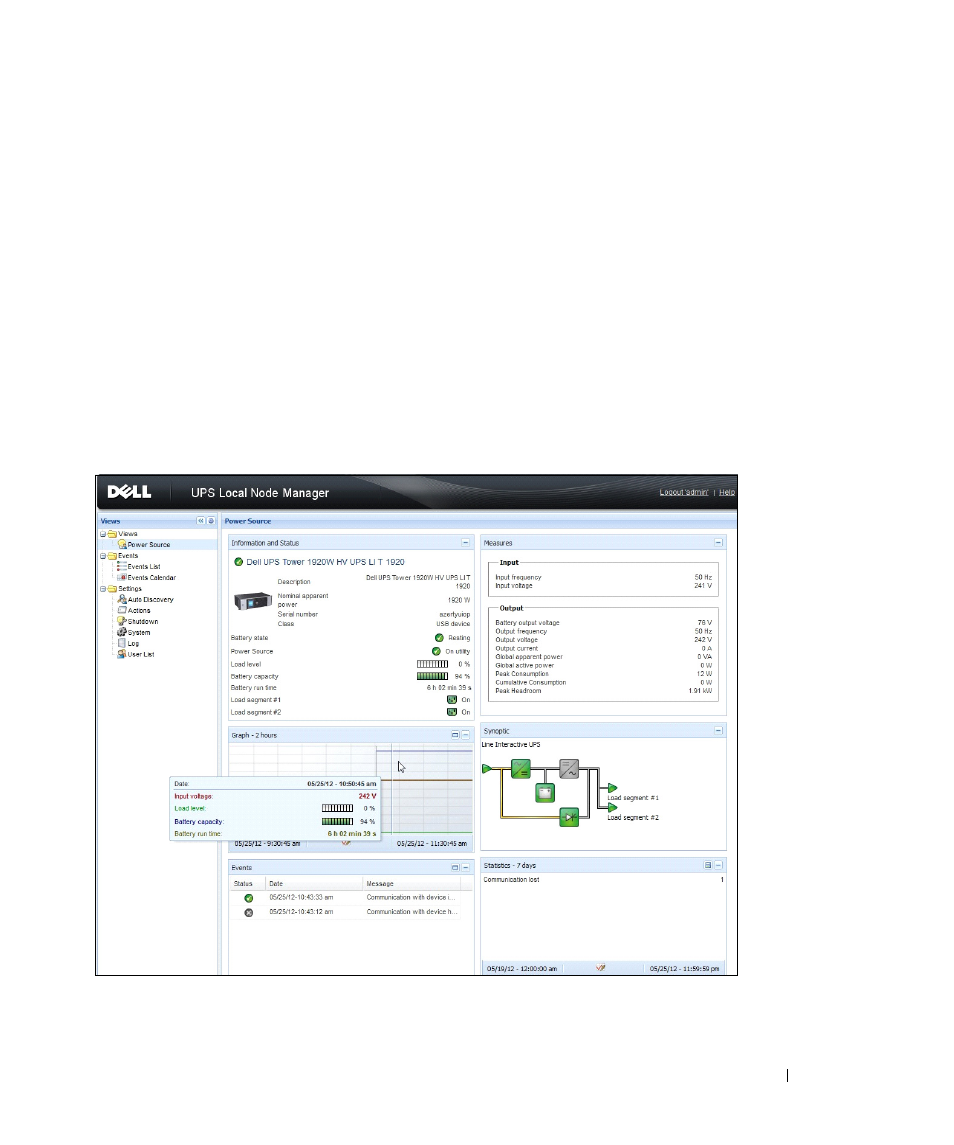The height and width of the screenshot is (1145, 954).
Task: Collapse the Synoptic panel
Action: point(718,730)
